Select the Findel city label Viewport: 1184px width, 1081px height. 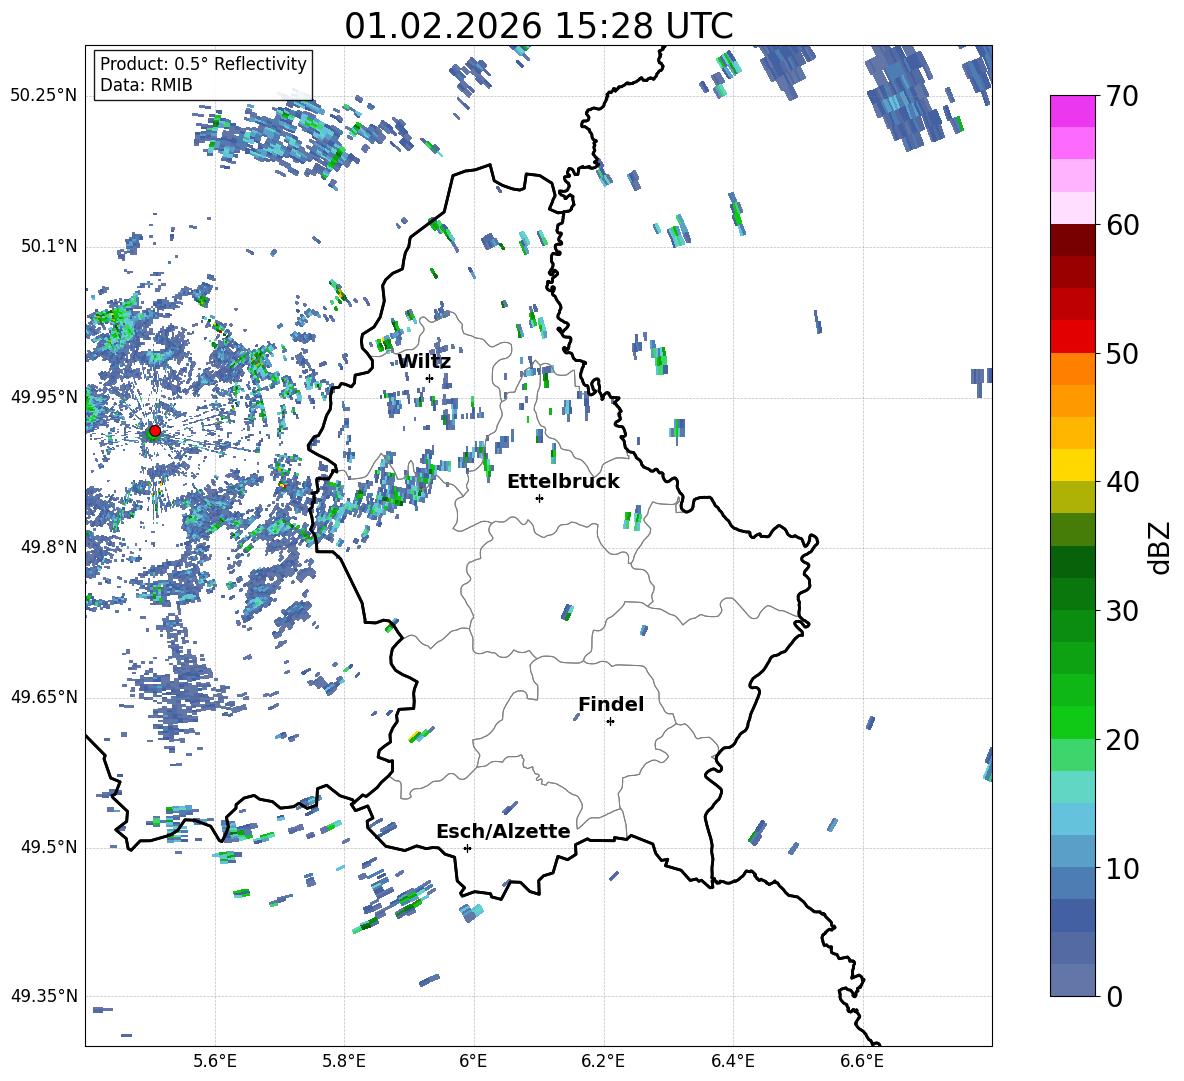pyautogui.click(x=611, y=704)
